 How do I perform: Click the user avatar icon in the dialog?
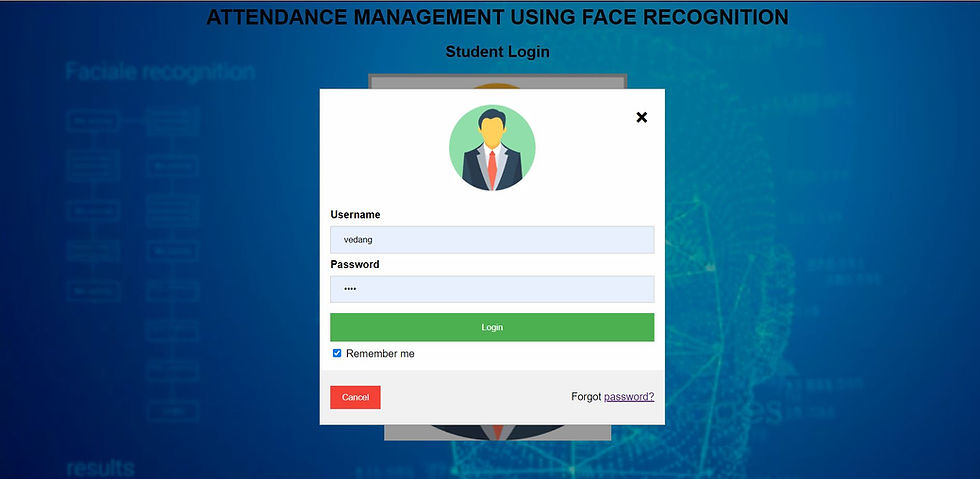[x=492, y=148]
